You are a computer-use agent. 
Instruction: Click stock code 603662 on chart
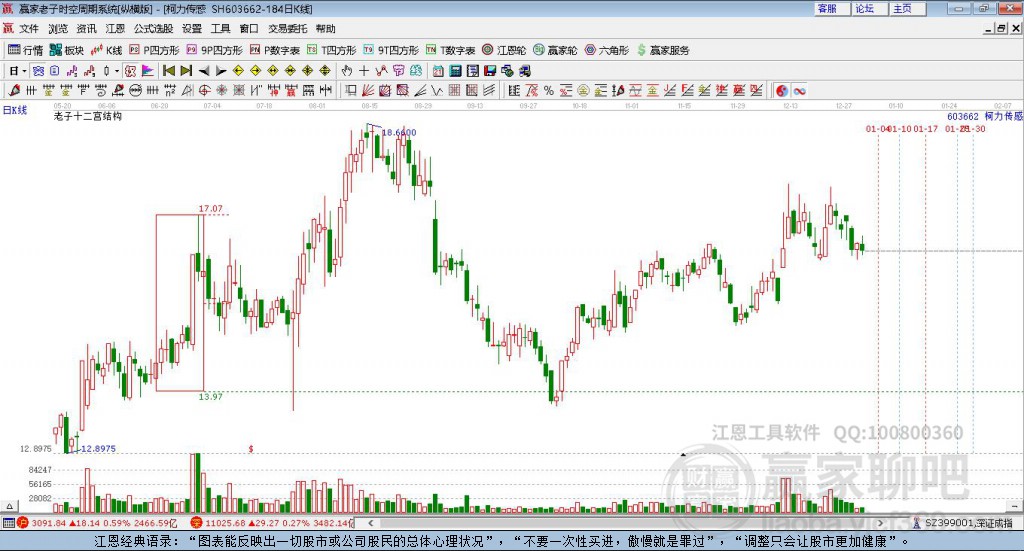[963, 116]
